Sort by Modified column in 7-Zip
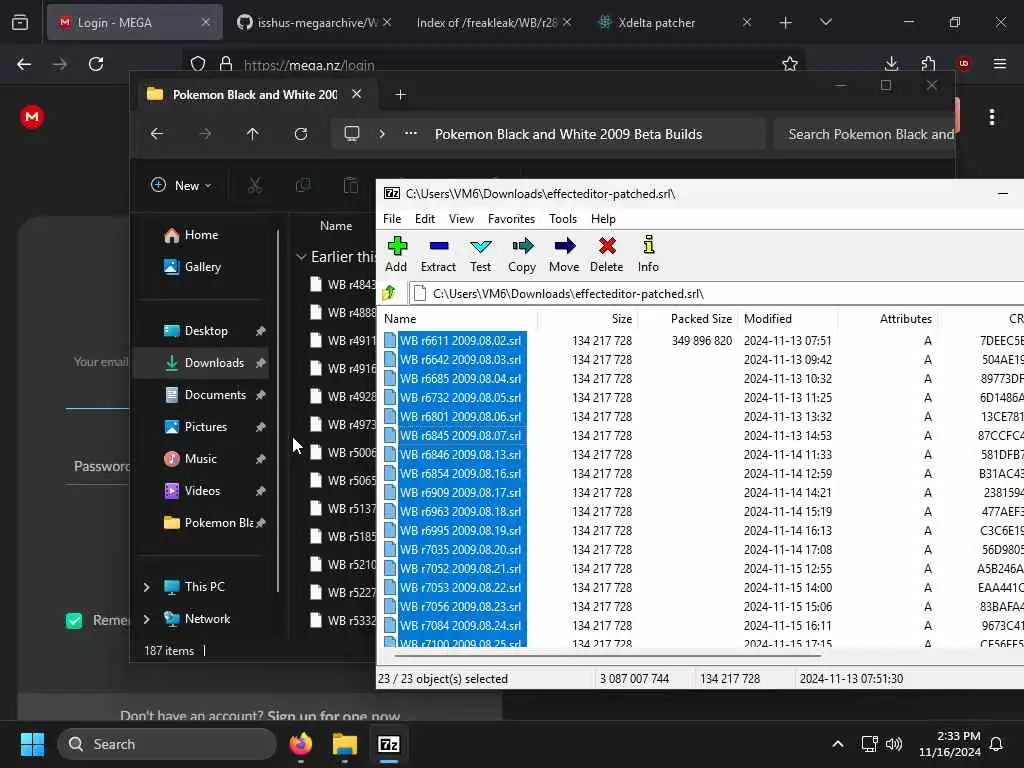 [788, 319]
